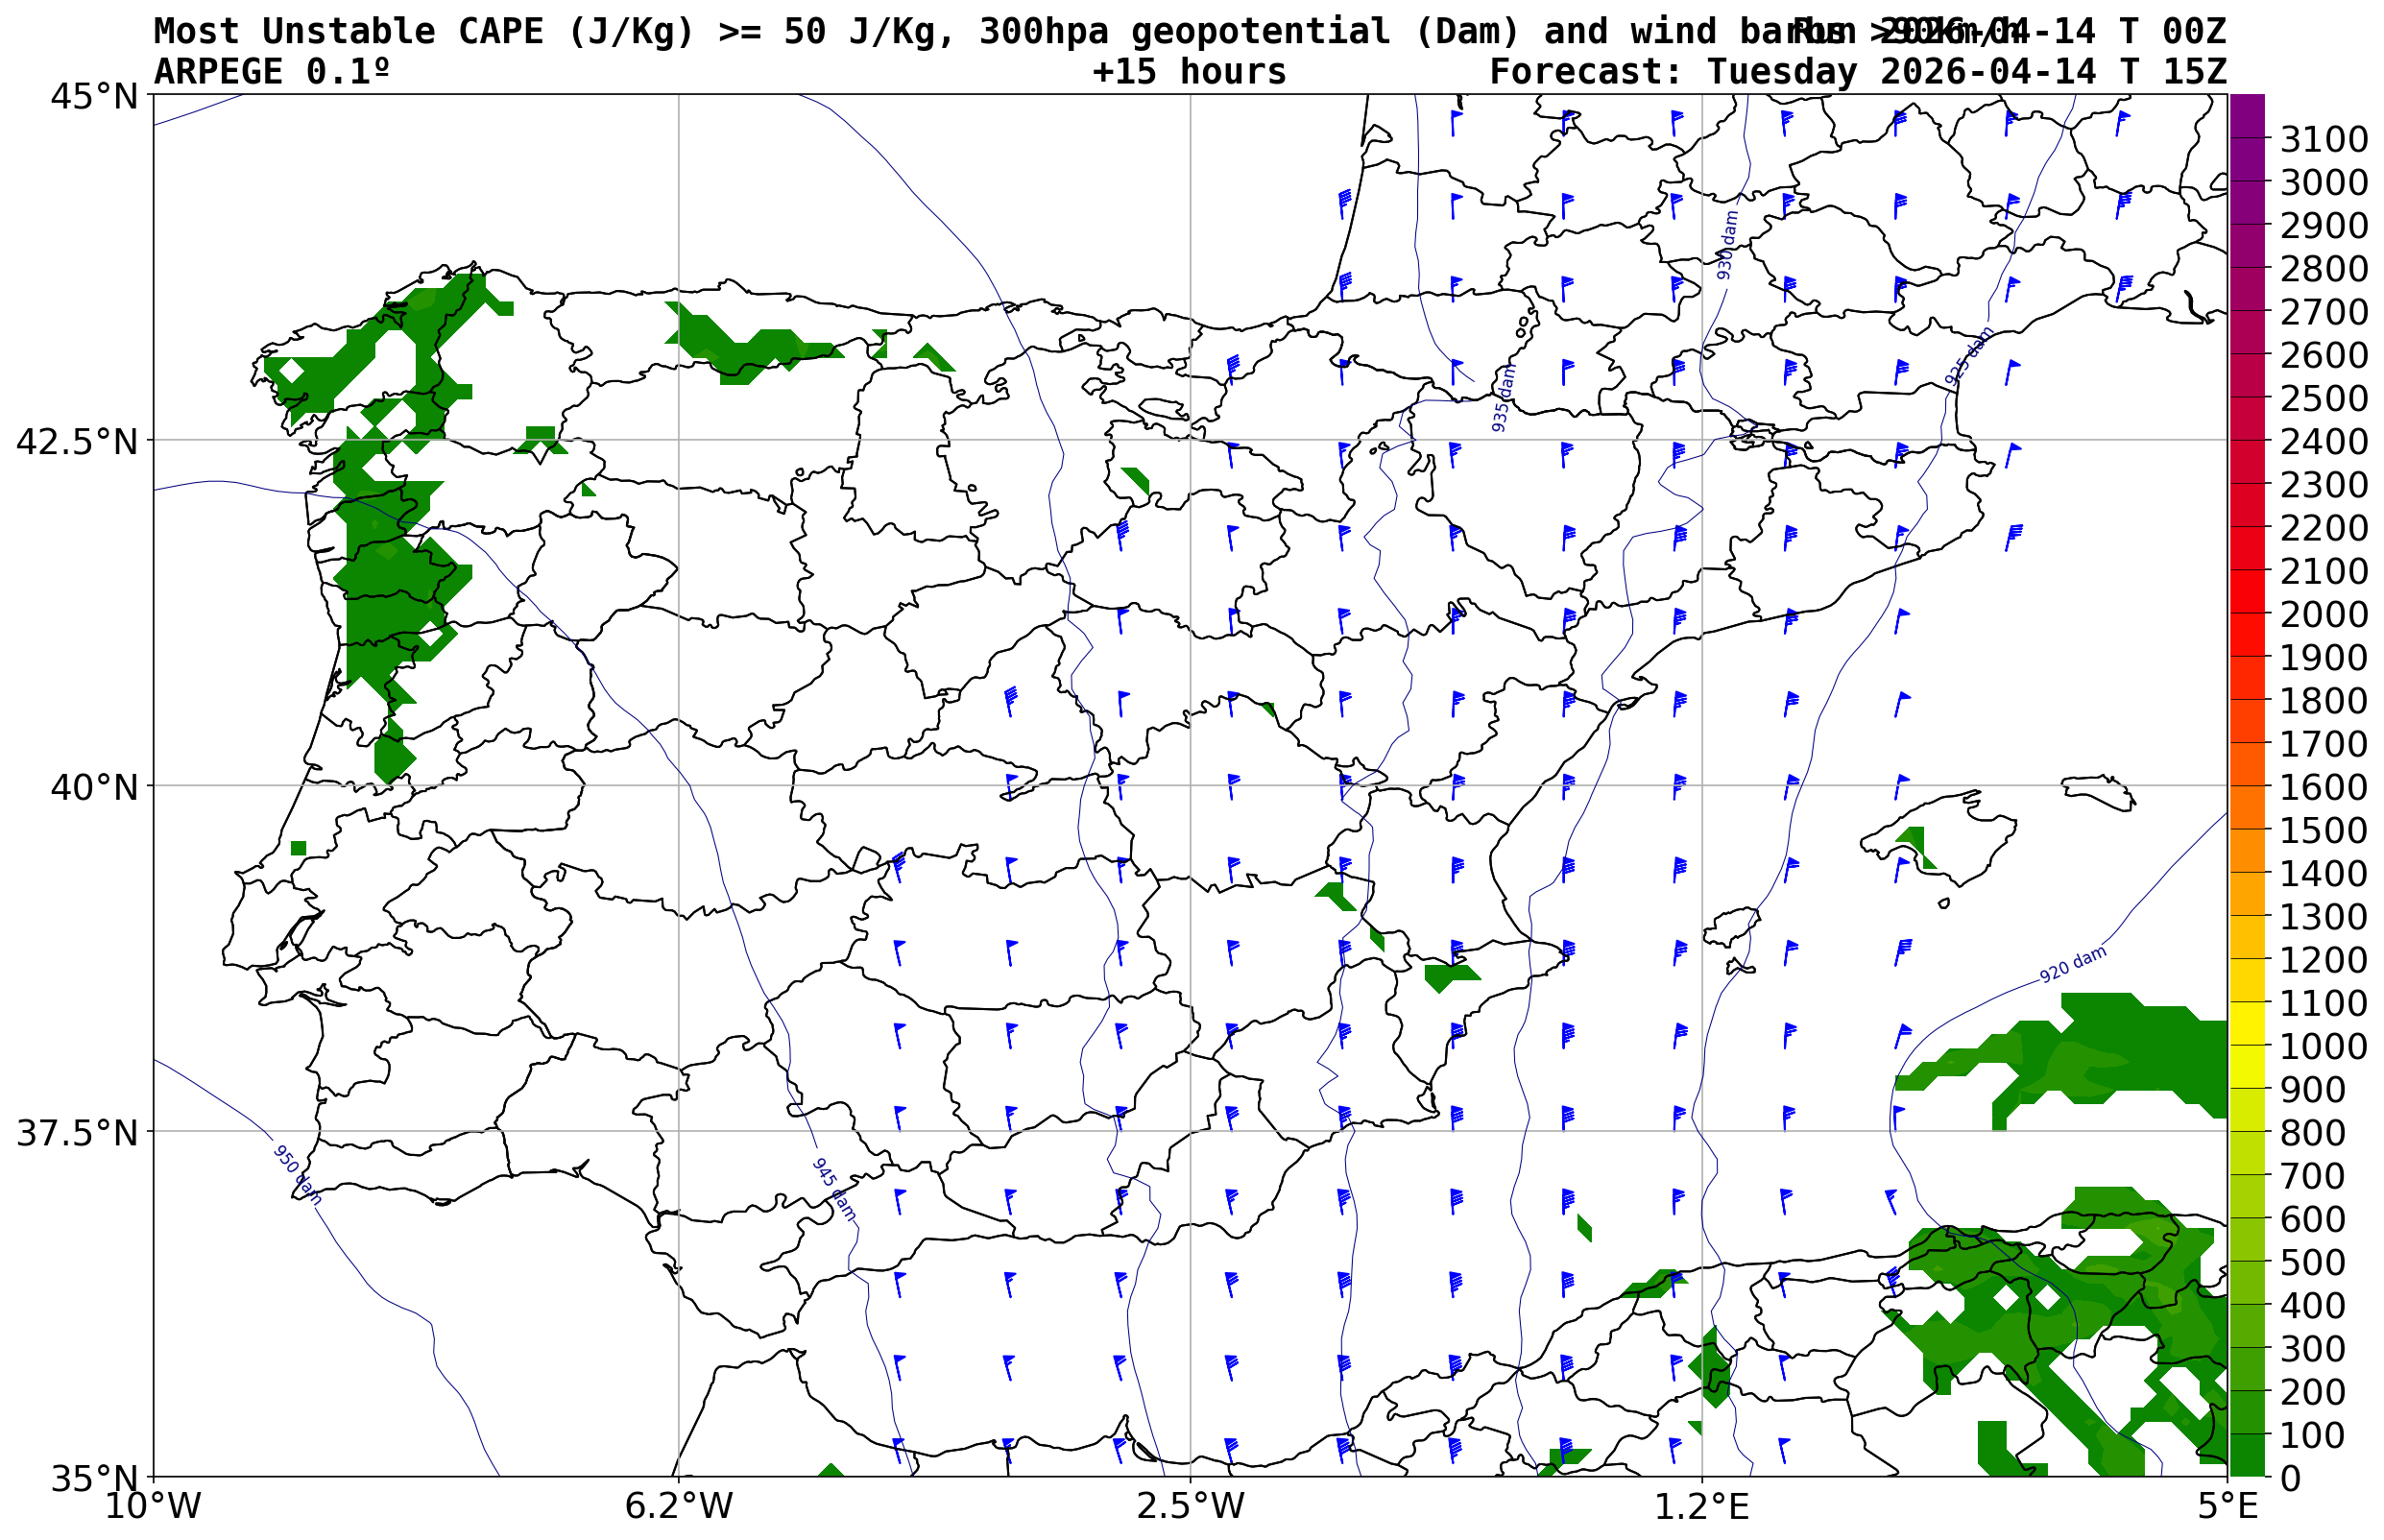Click the 10°W longitude axis label
The width and height of the screenshot is (2384, 1540).
click(153, 1505)
